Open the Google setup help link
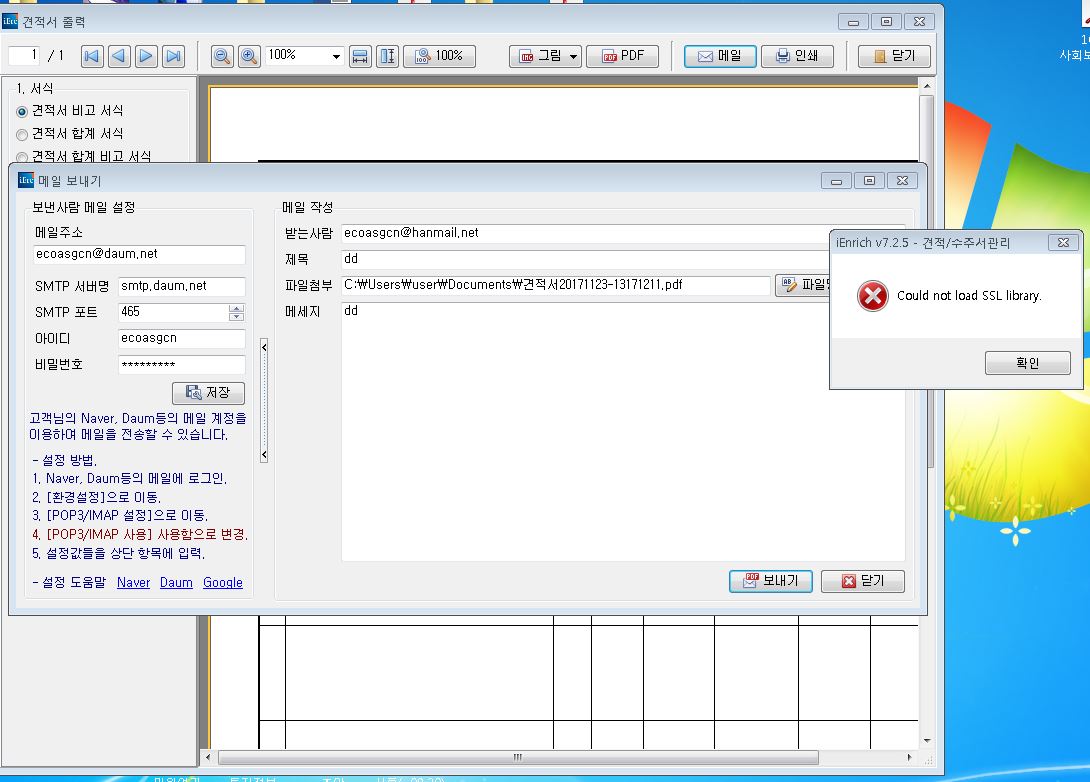 pos(222,582)
